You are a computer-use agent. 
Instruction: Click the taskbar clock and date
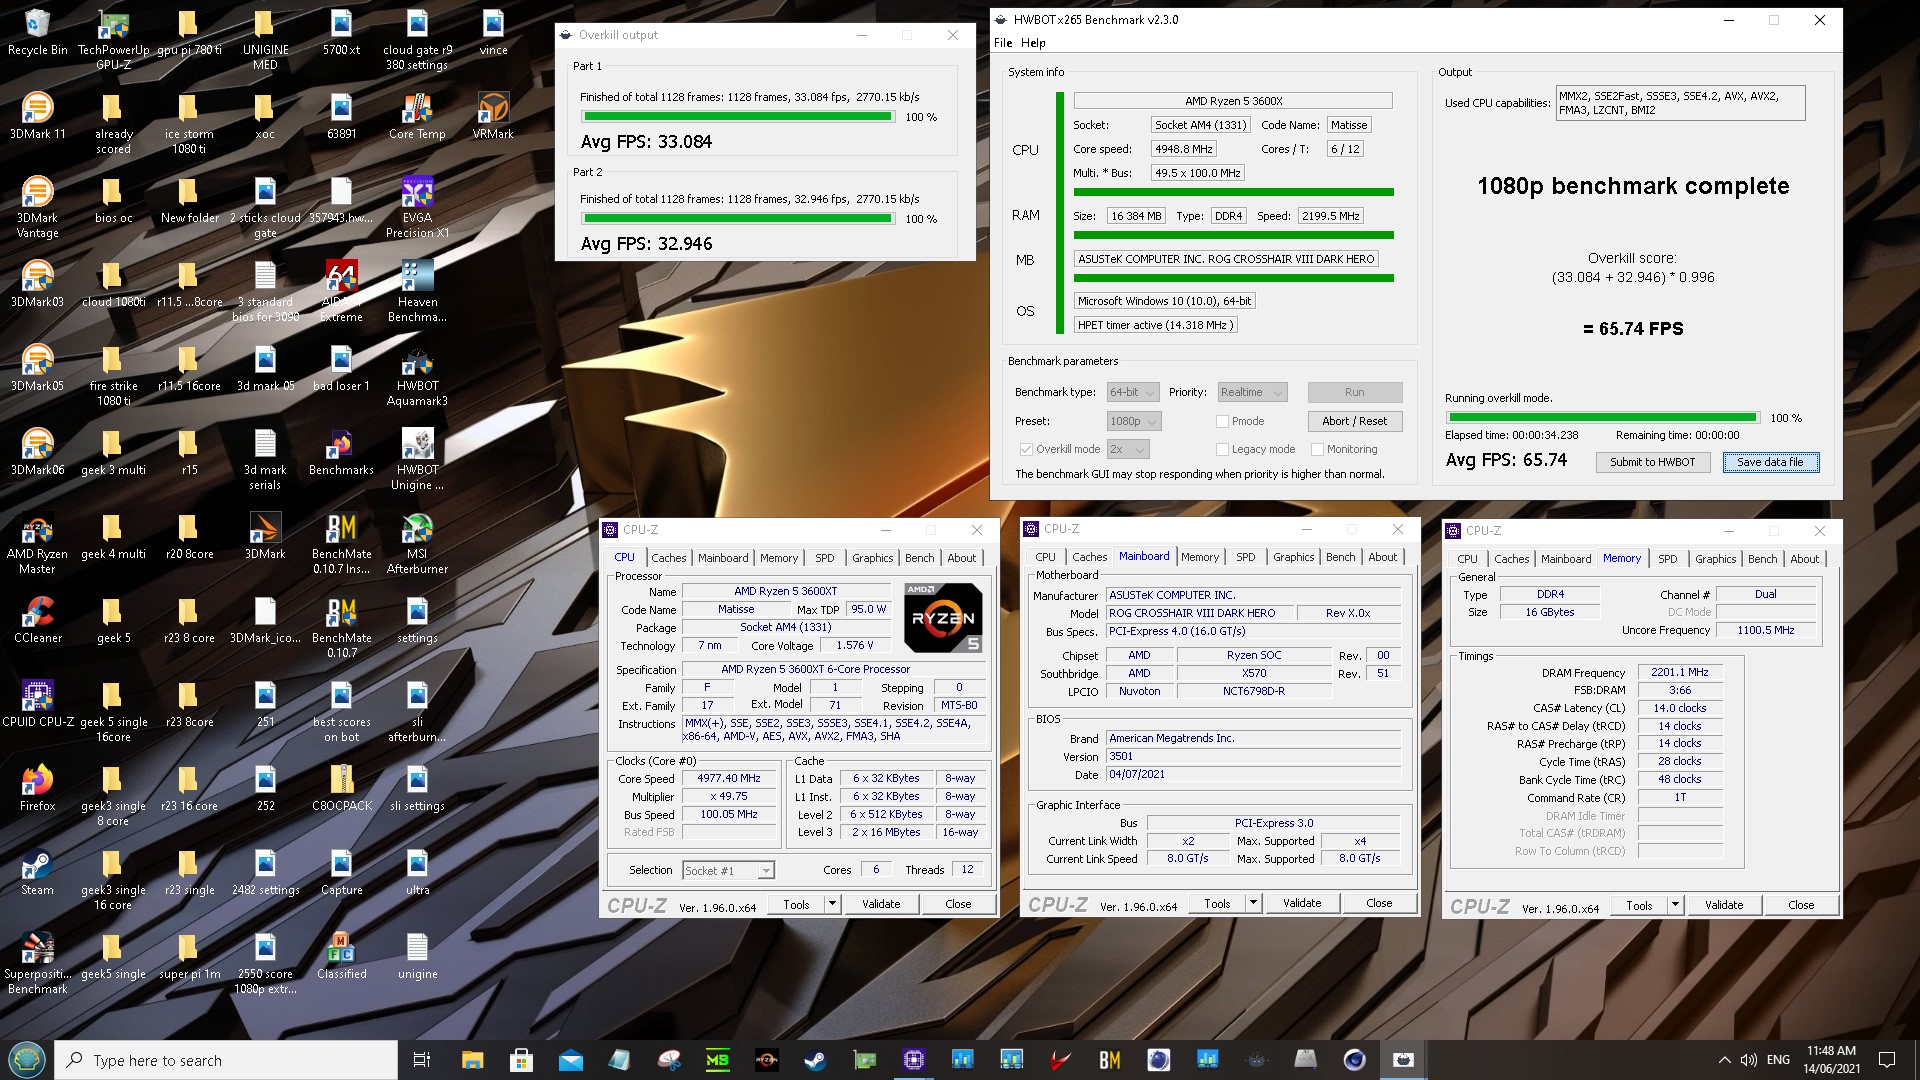pyautogui.click(x=1831, y=1060)
